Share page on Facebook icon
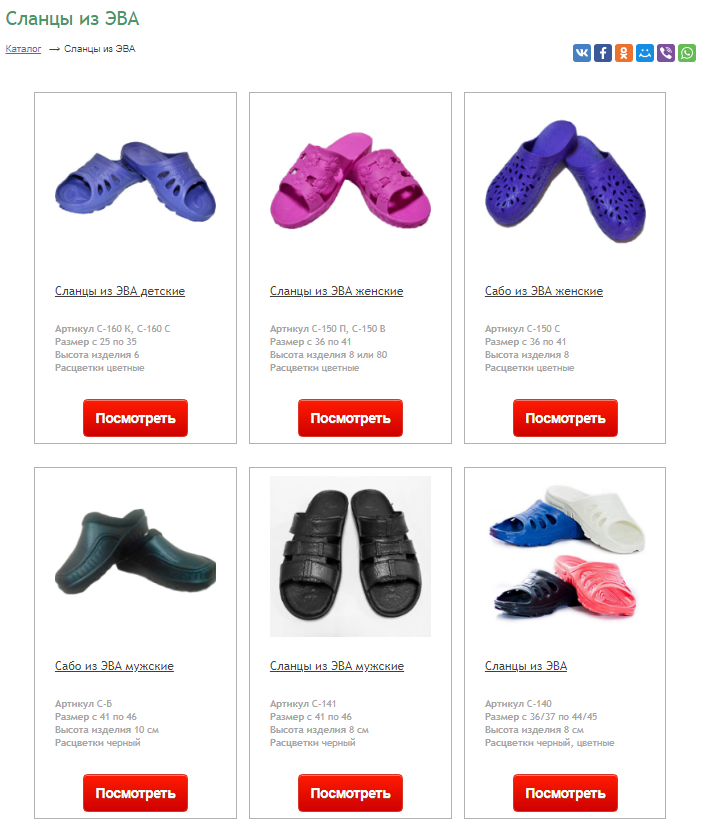 tap(603, 53)
